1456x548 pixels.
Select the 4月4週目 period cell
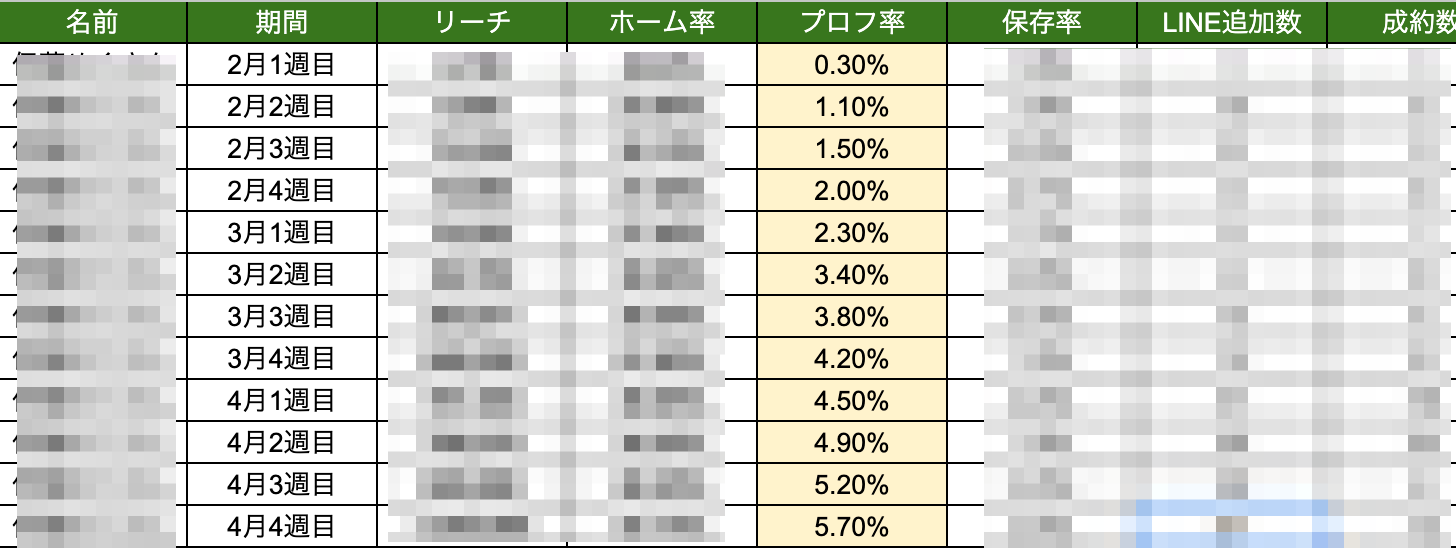282,526
